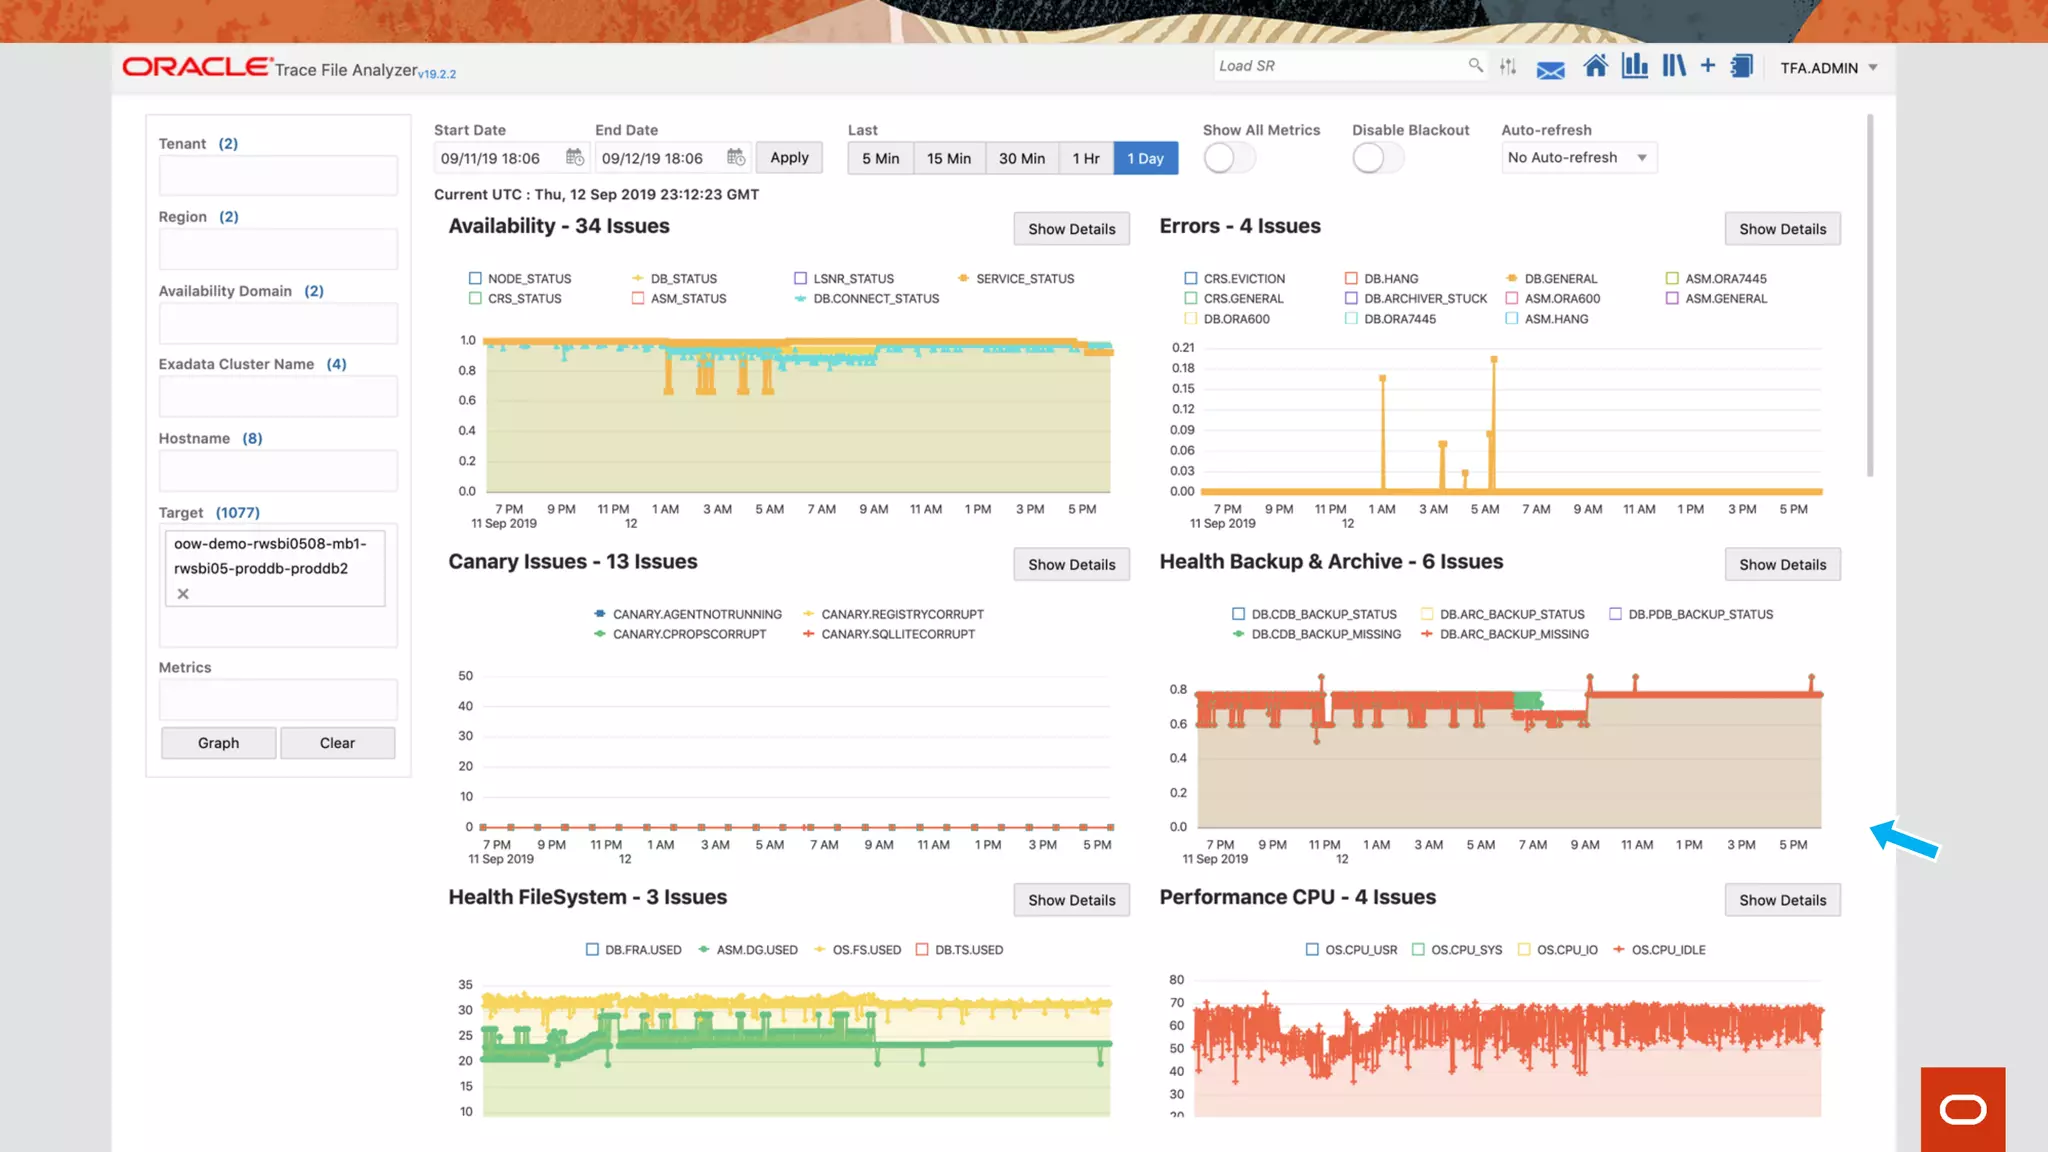Open the notebook icon in header
This screenshot has height=1152, width=2048.
(x=1742, y=67)
